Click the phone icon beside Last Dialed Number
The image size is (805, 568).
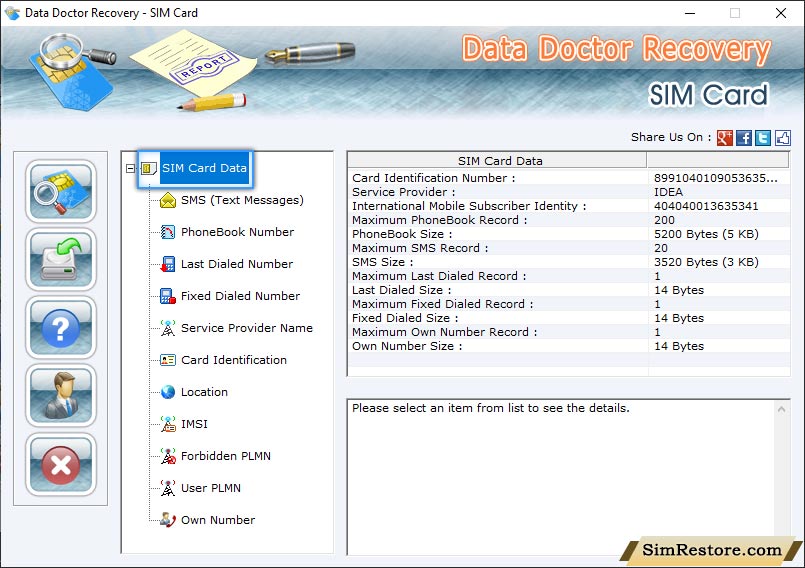point(168,264)
